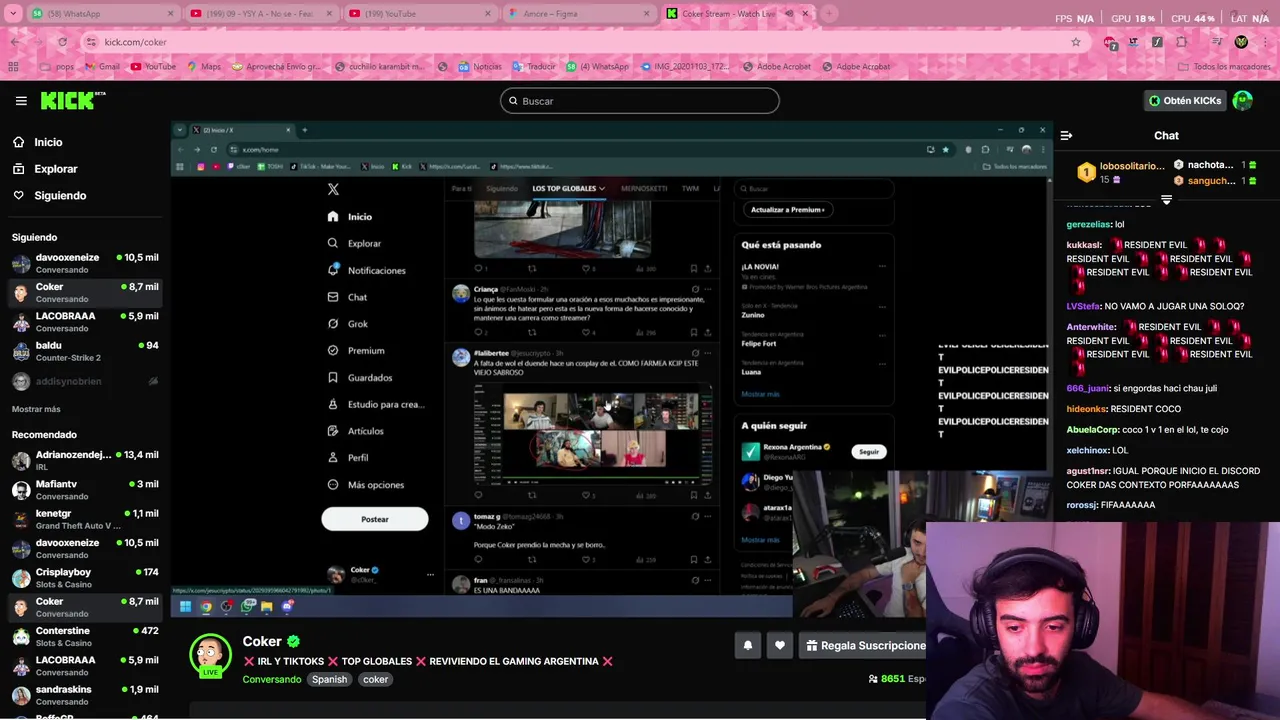Open addisynobrien offline channel
Screen dimensions: 1280x720
[85, 381]
